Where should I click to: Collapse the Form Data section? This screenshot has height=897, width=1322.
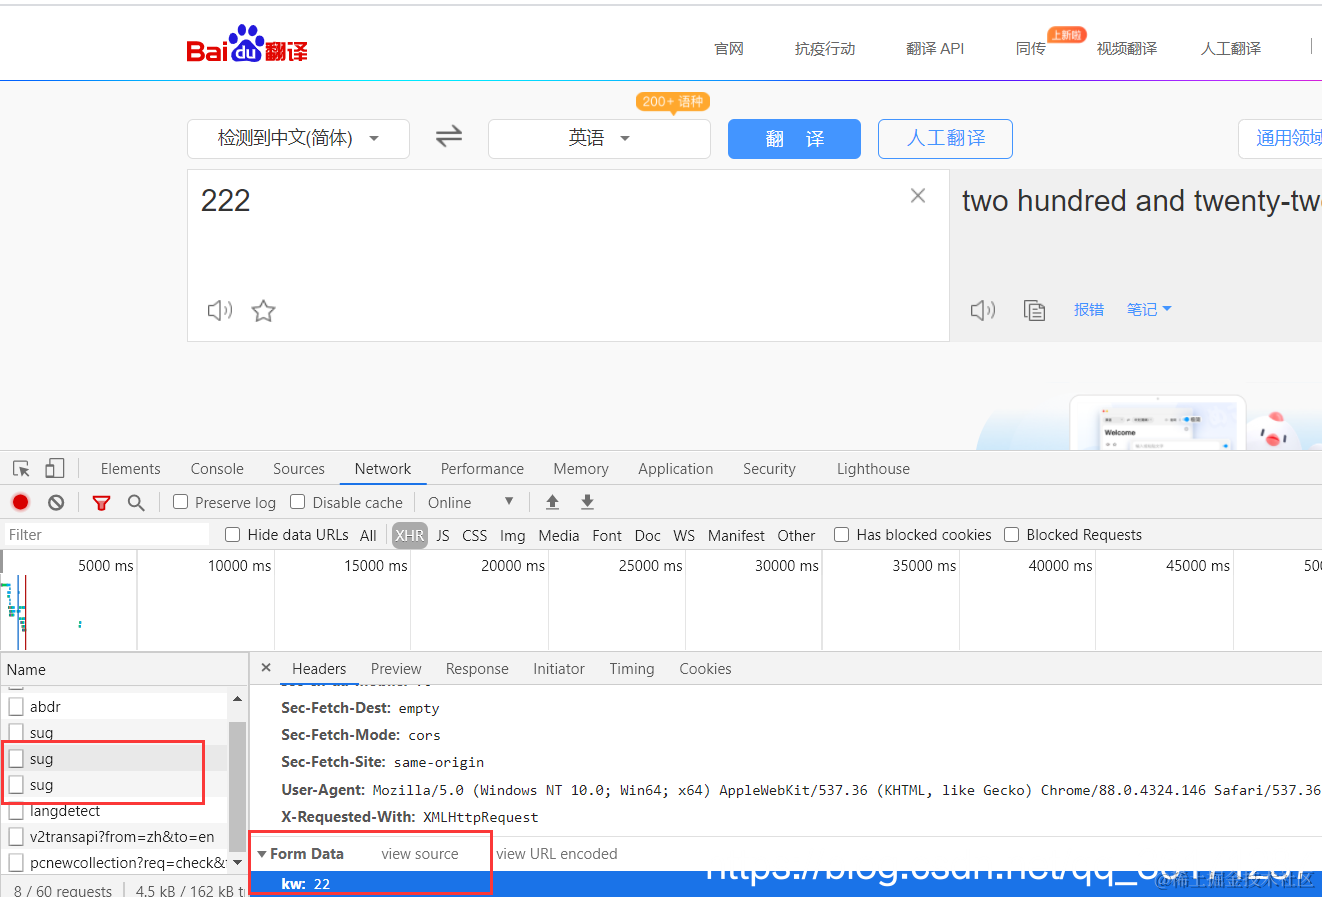point(262,854)
